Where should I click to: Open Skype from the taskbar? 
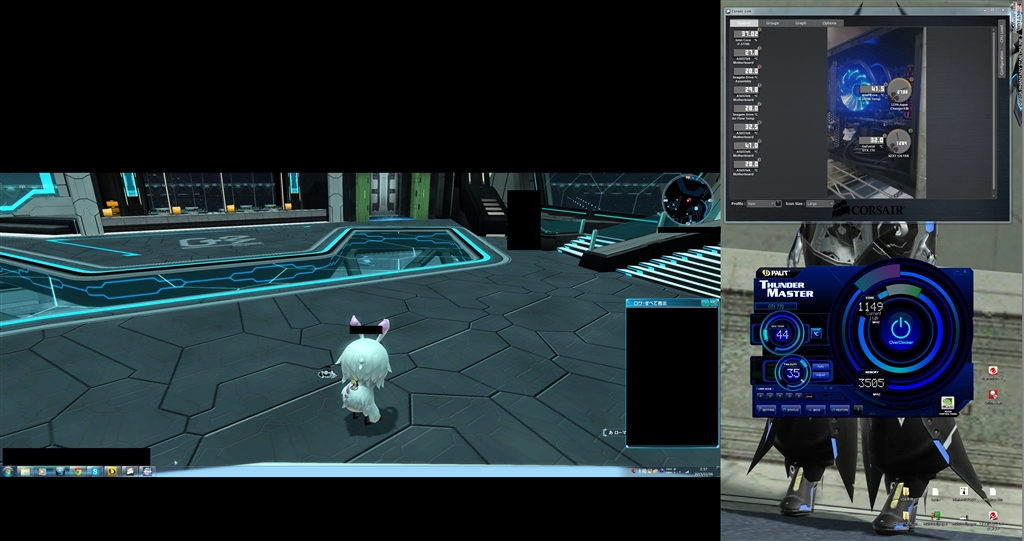pos(95,470)
